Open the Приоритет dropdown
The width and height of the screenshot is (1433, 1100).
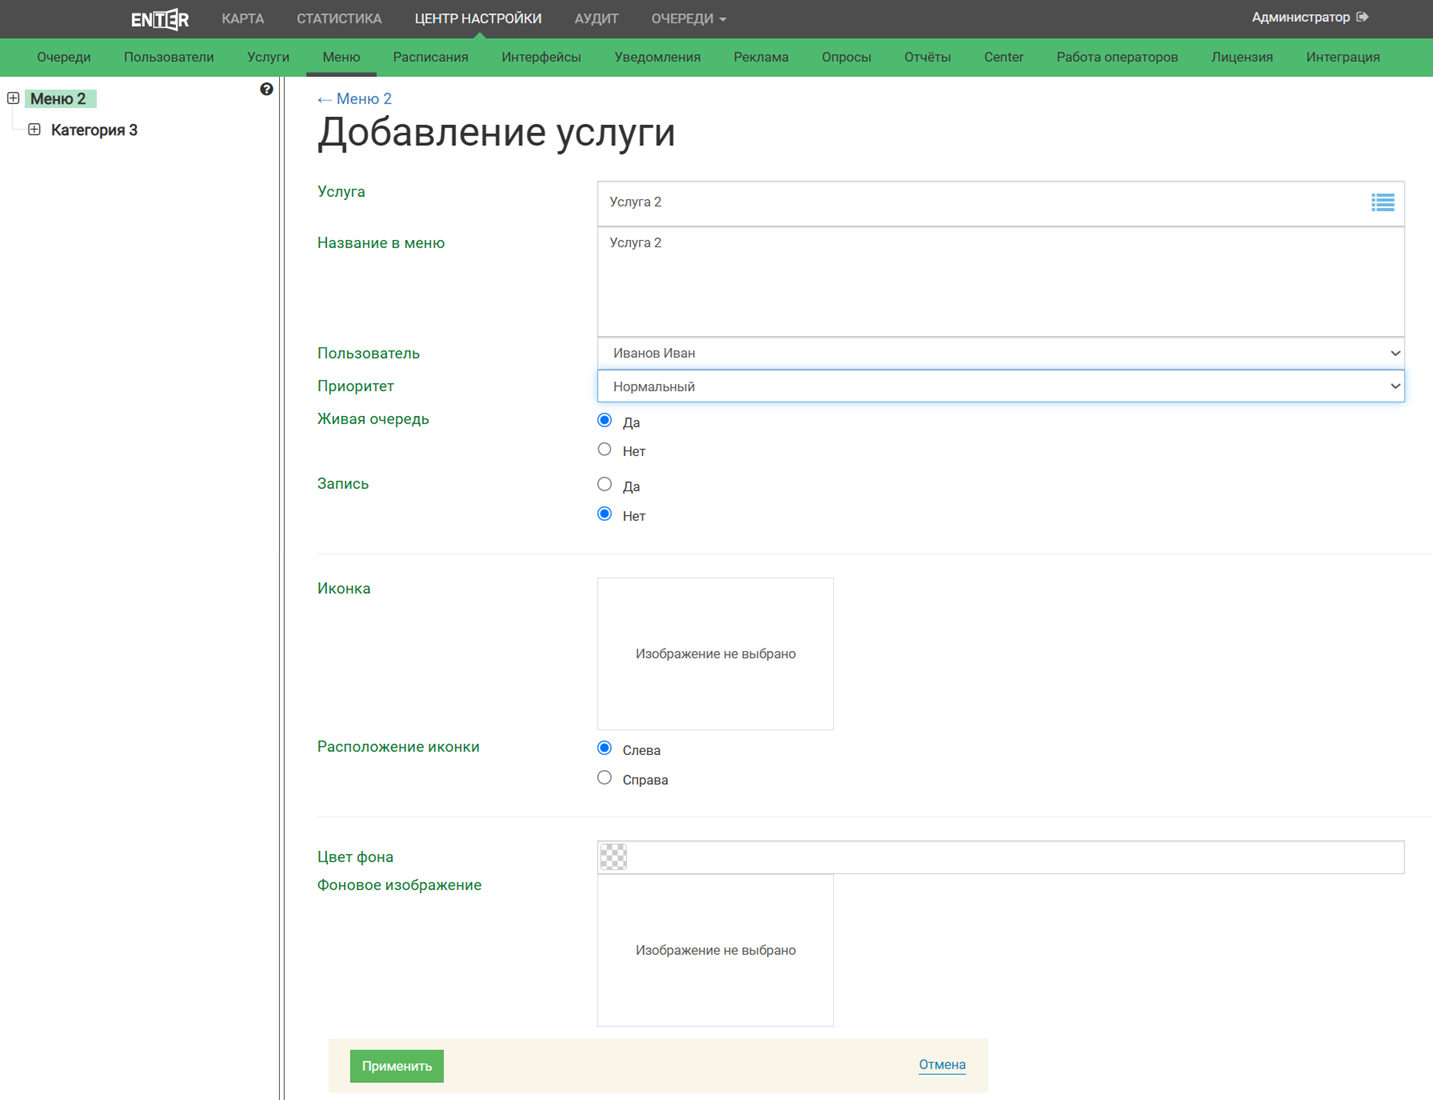coord(1000,386)
